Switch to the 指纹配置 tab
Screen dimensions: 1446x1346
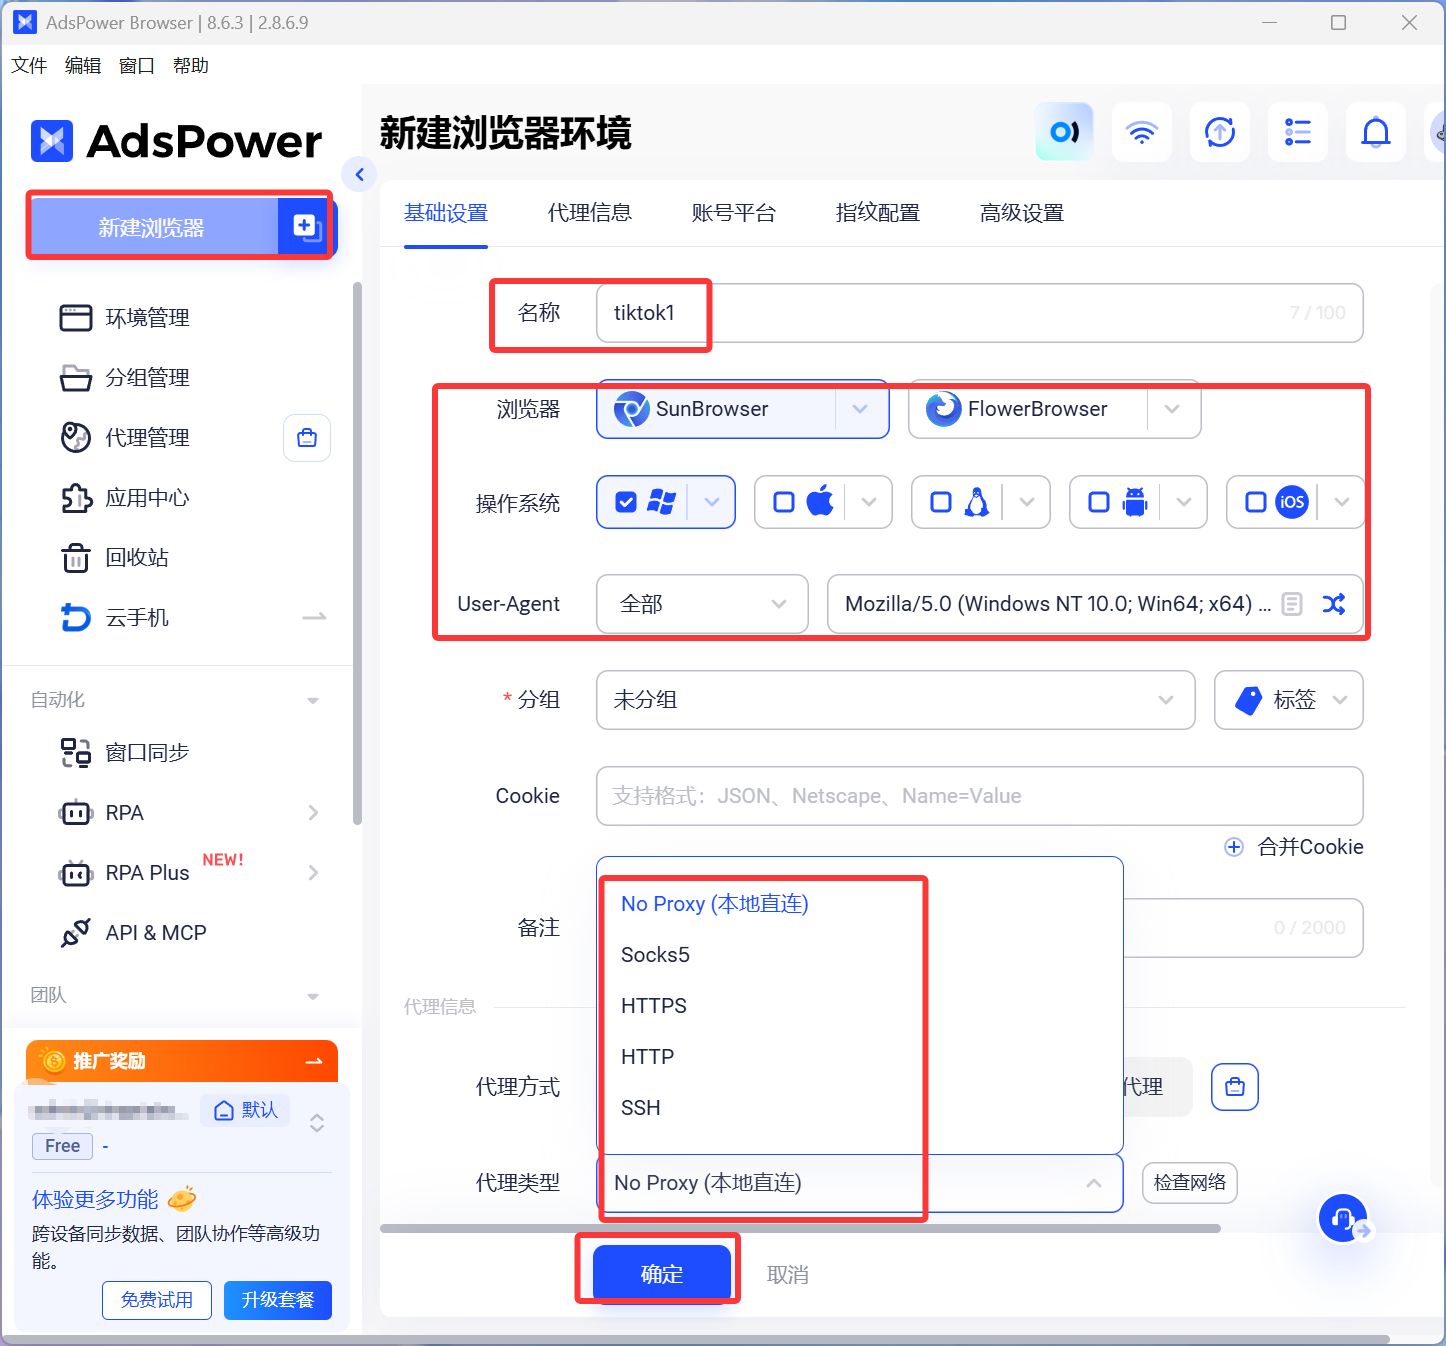coord(878,213)
